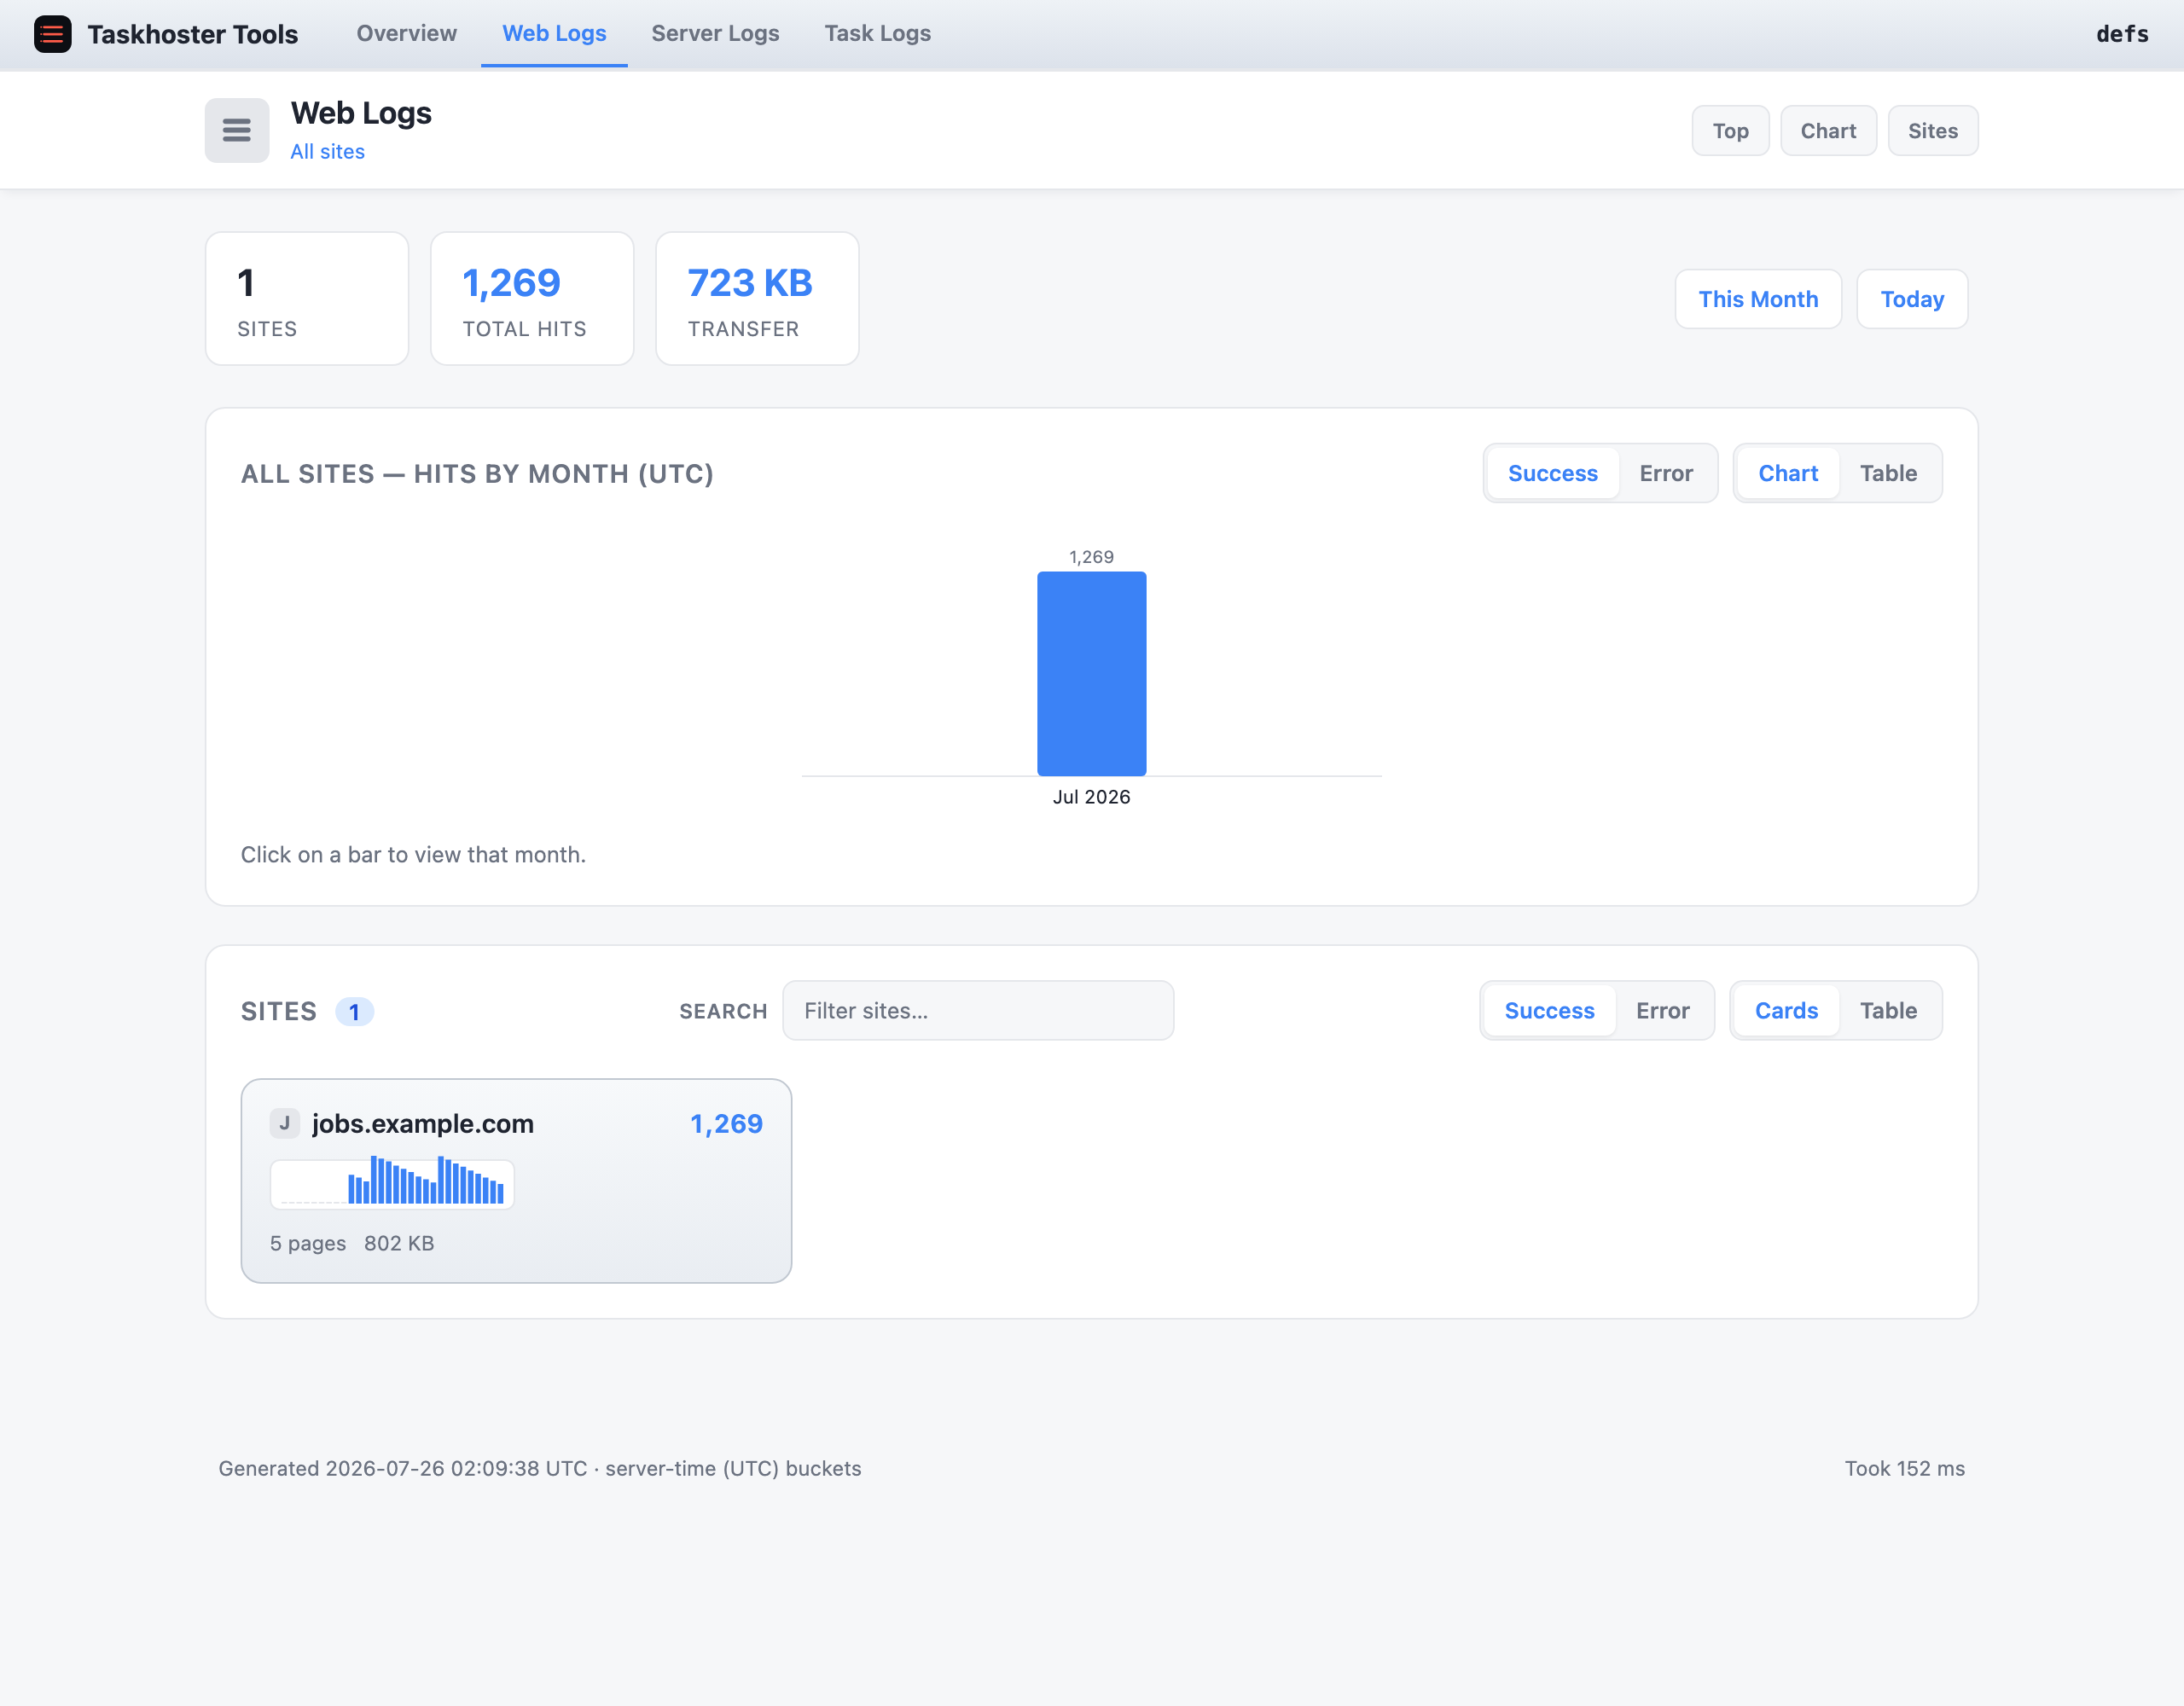
Task: Click the 1,269 Total Hits stat card
Action: click(532, 299)
